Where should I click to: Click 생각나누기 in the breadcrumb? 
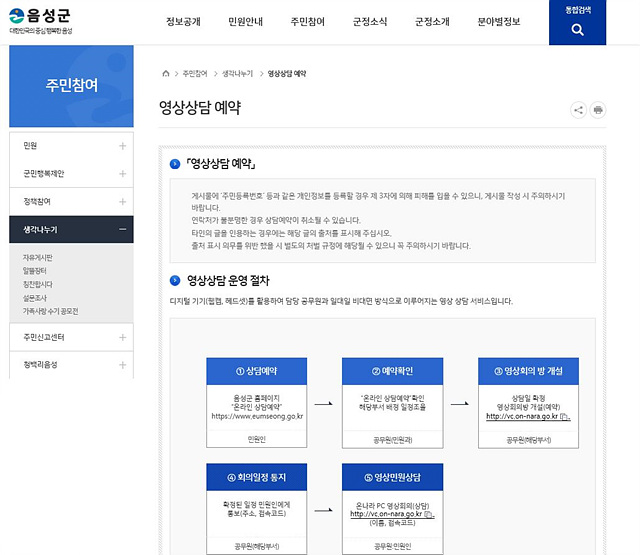[237, 73]
